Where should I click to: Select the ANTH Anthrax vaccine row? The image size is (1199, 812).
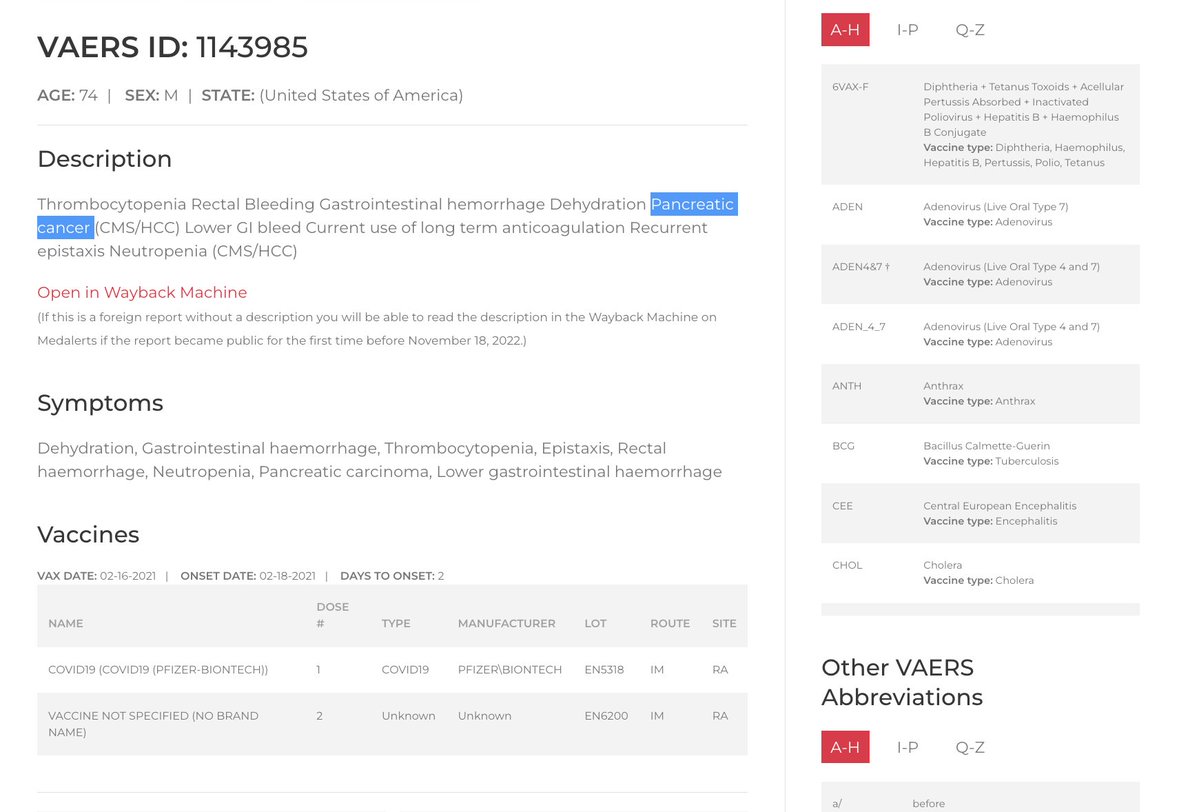(979, 393)
